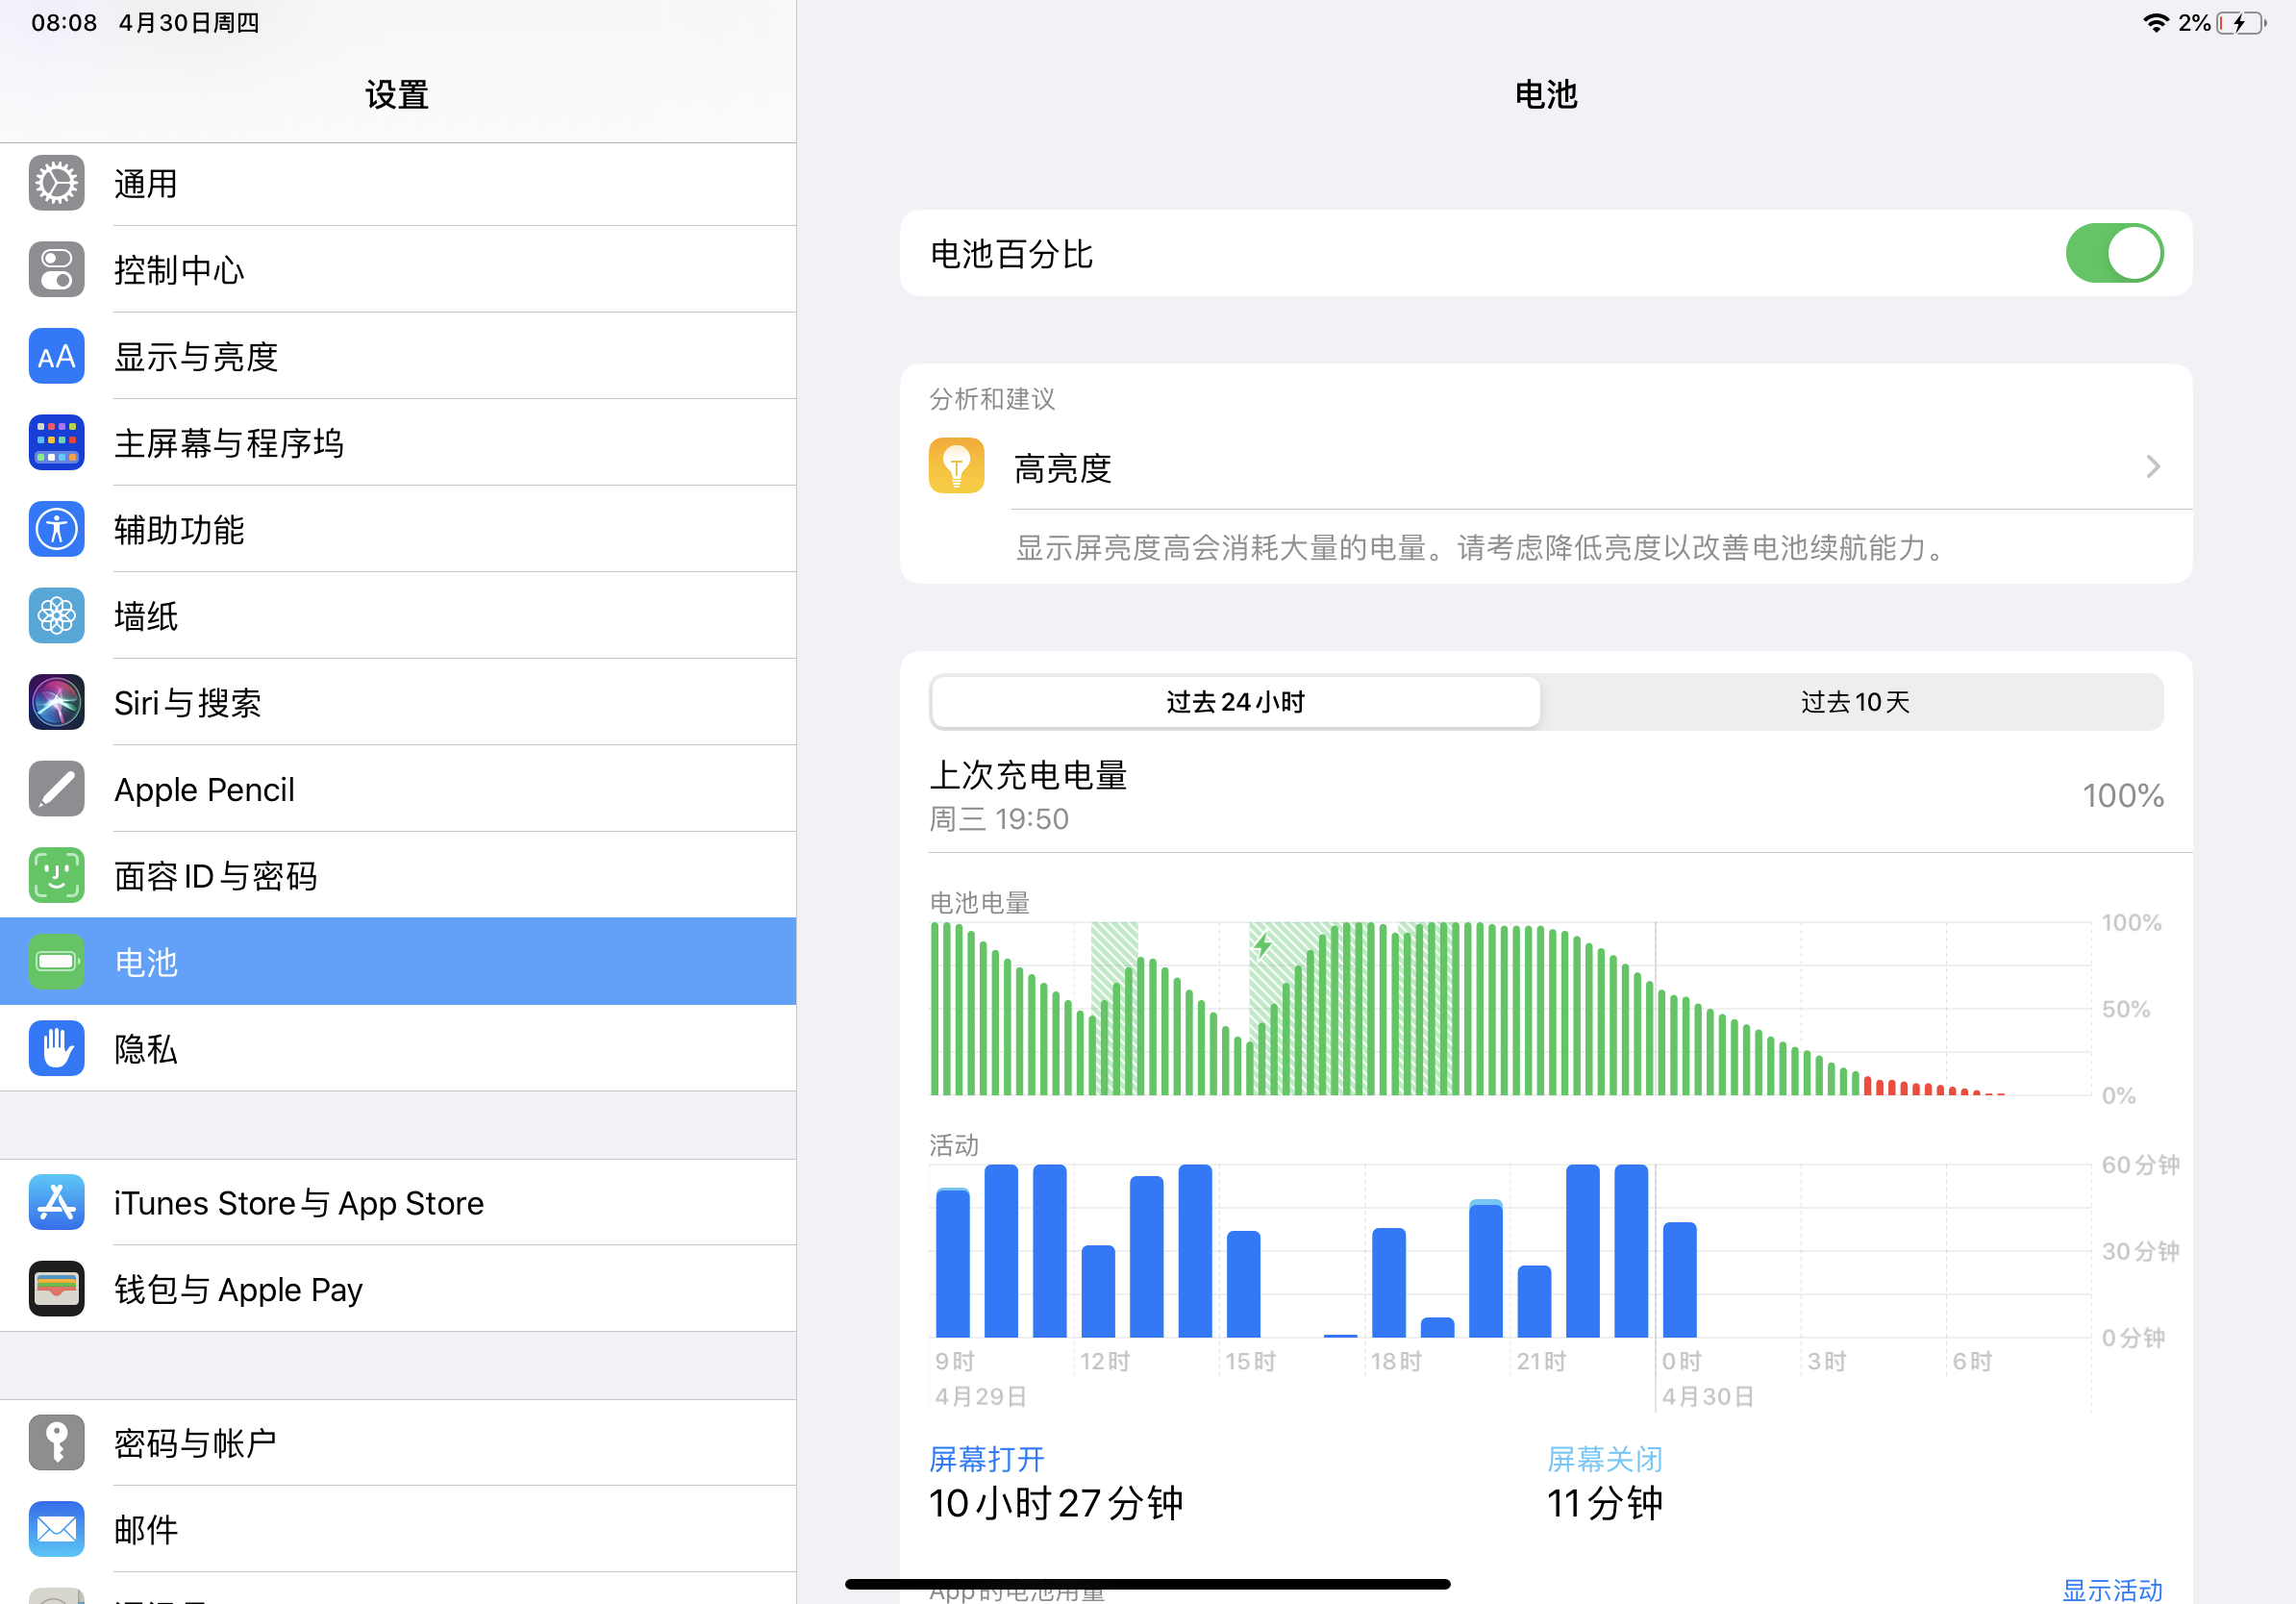Tap the iTunes Store与App Store icon
Image resolution: width=2296 pixels, height=1604 pixels.
(x=56, y=1202)
